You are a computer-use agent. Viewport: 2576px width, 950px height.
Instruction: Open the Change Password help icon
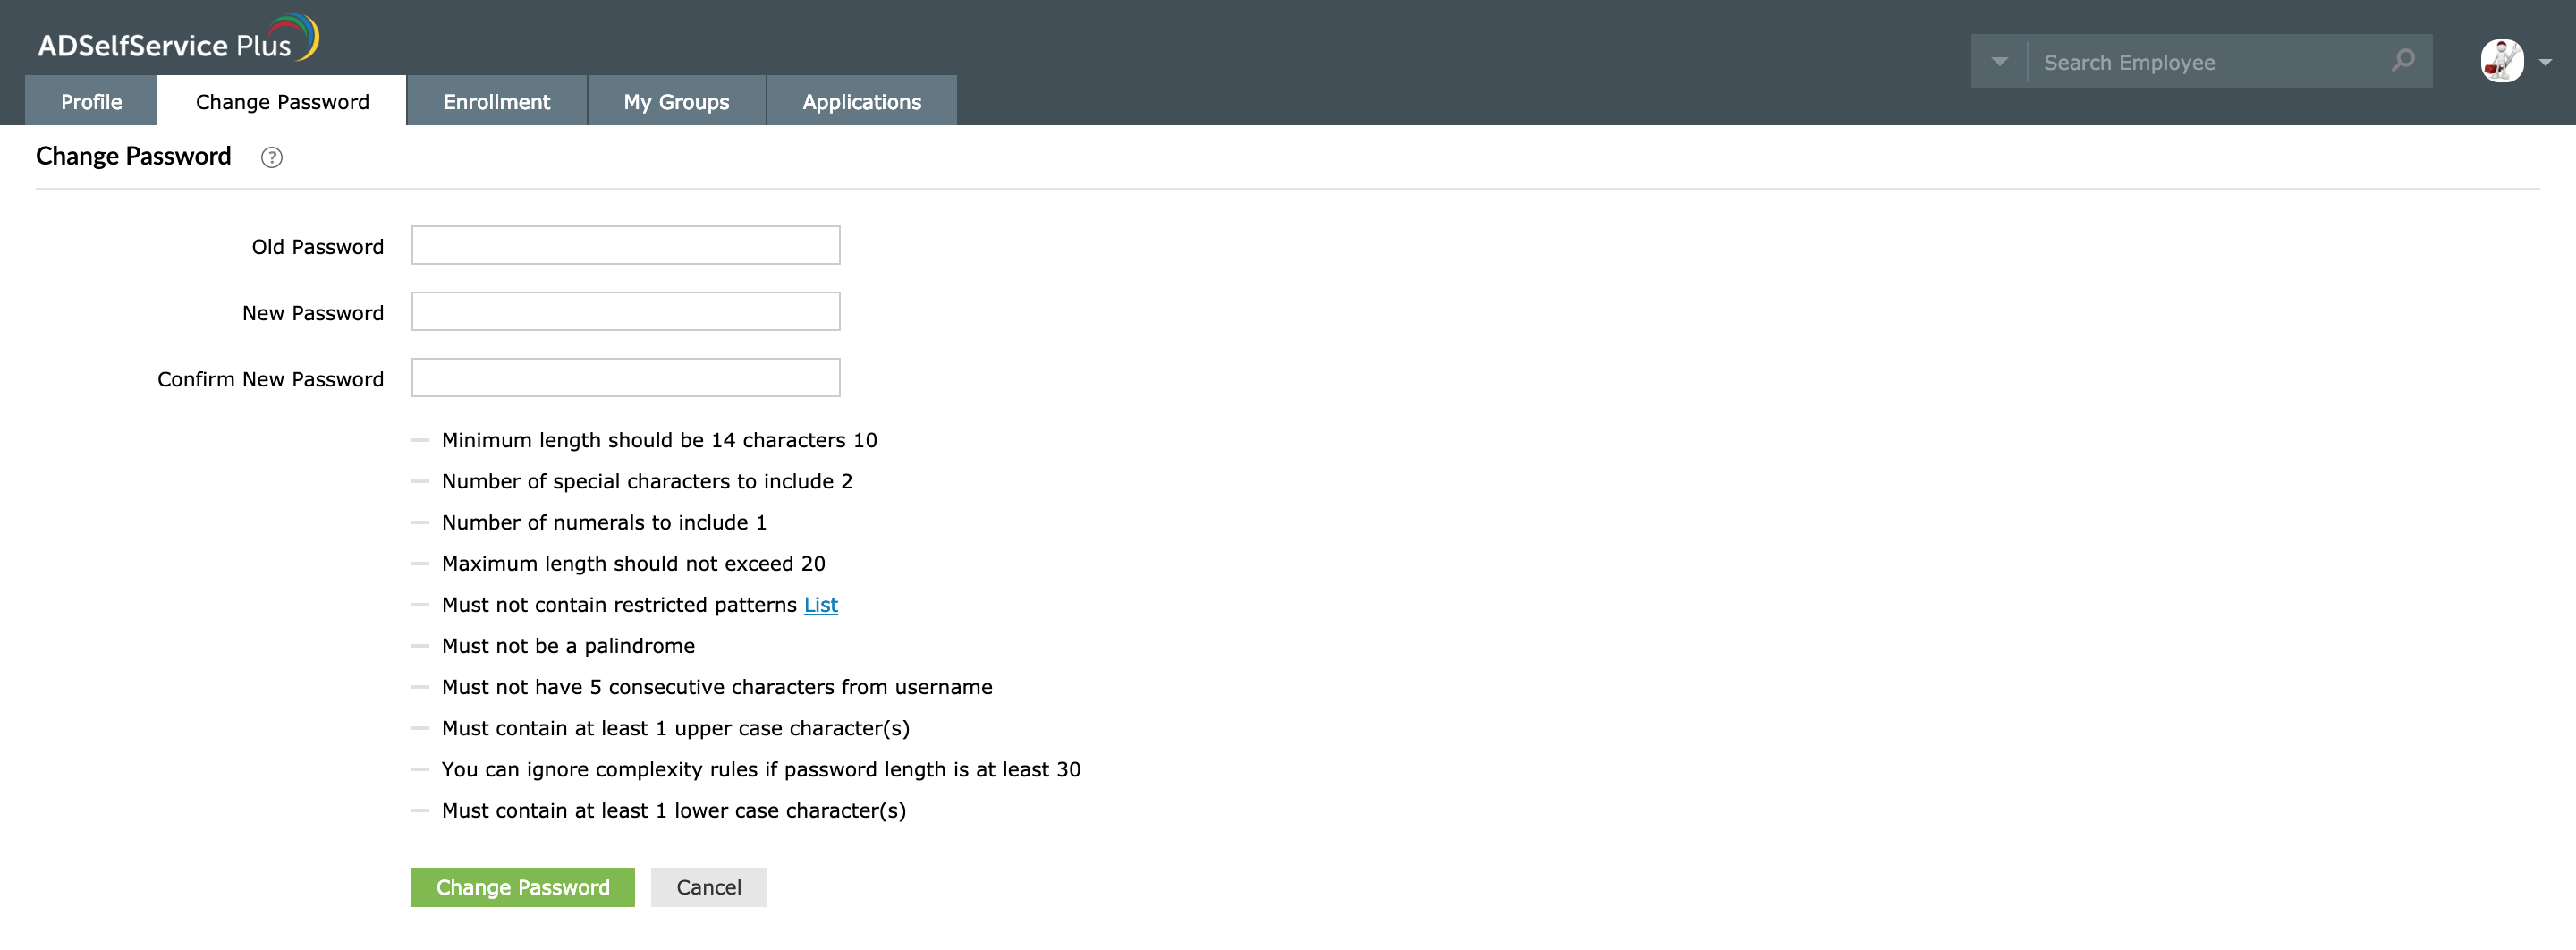271,157
